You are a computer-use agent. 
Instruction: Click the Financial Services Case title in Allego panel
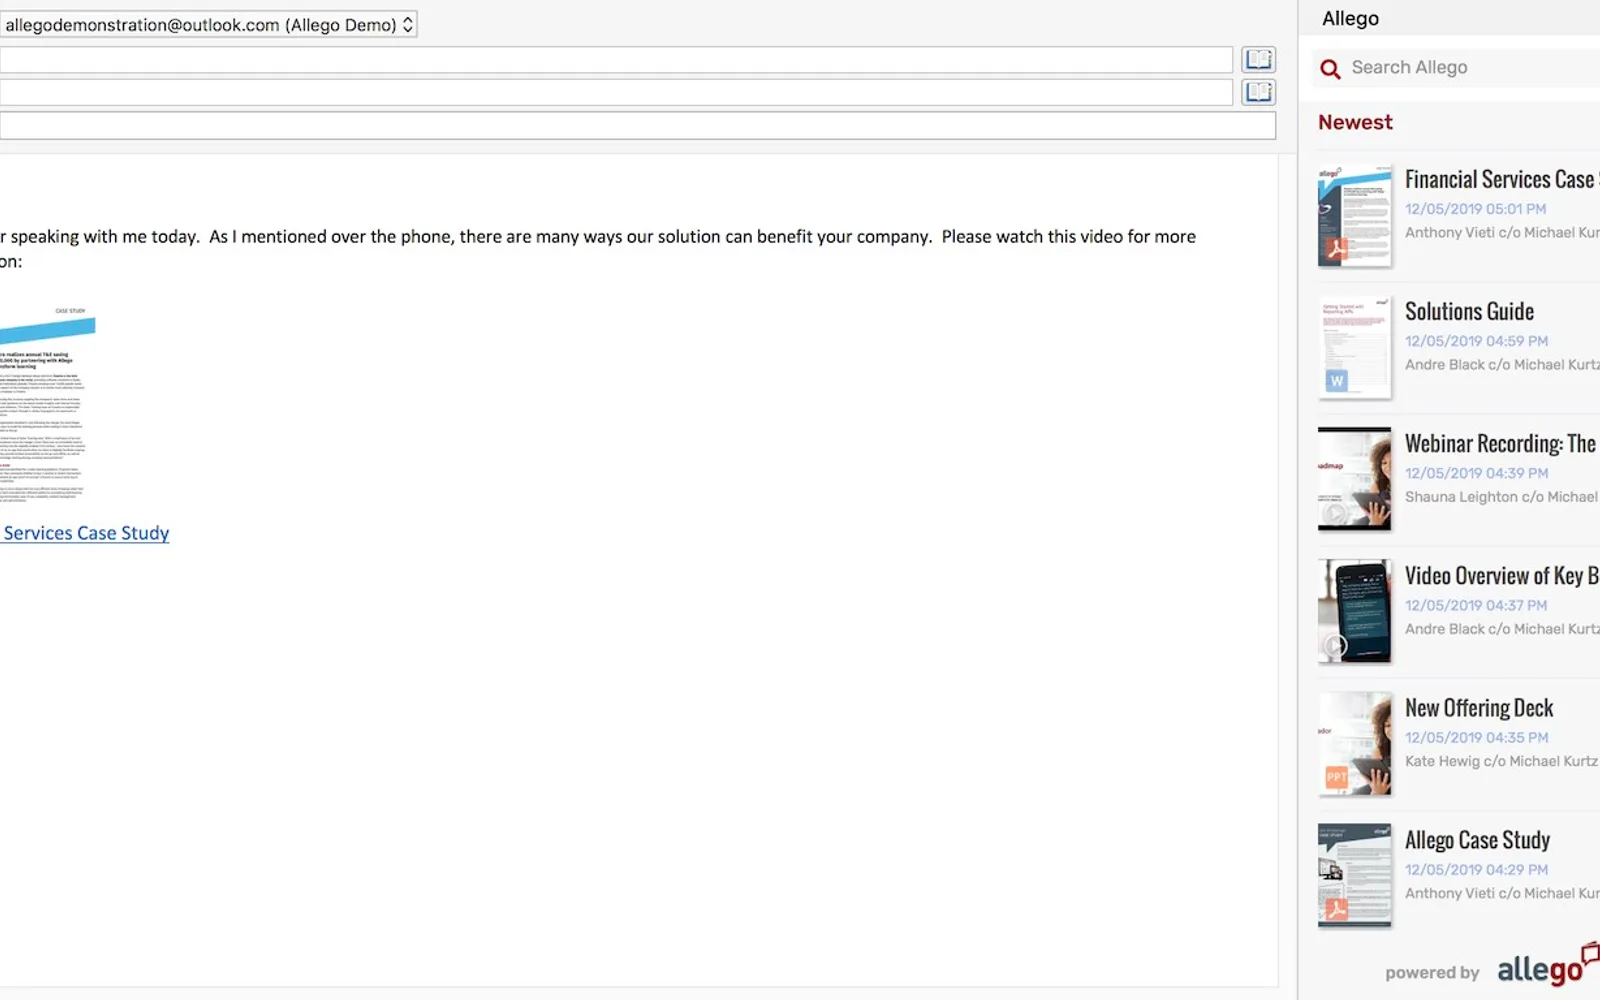1501,179
